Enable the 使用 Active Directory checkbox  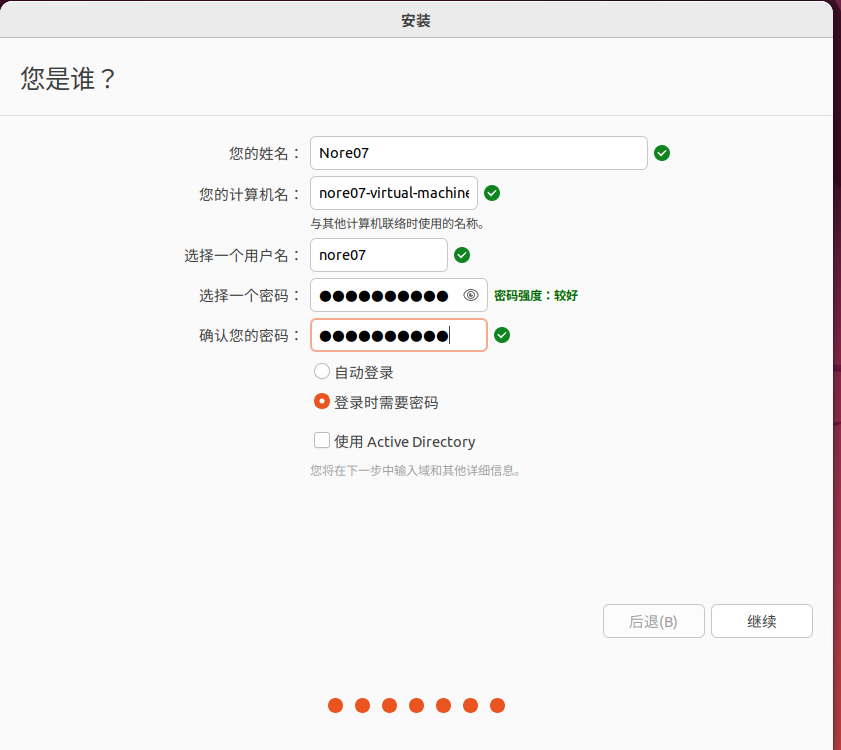pyautogui.click(x=322, y=441)
